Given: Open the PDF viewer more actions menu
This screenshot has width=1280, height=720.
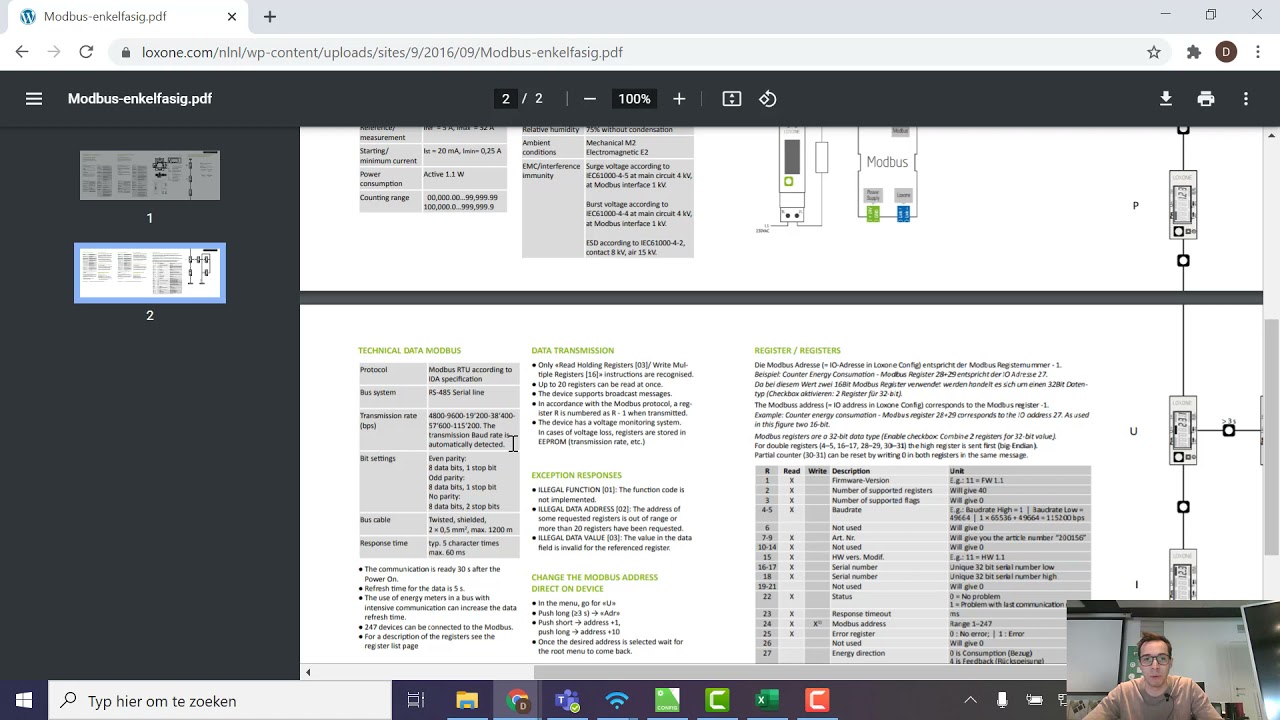Looking at the screenshot, I should (x=1246, y=98).
